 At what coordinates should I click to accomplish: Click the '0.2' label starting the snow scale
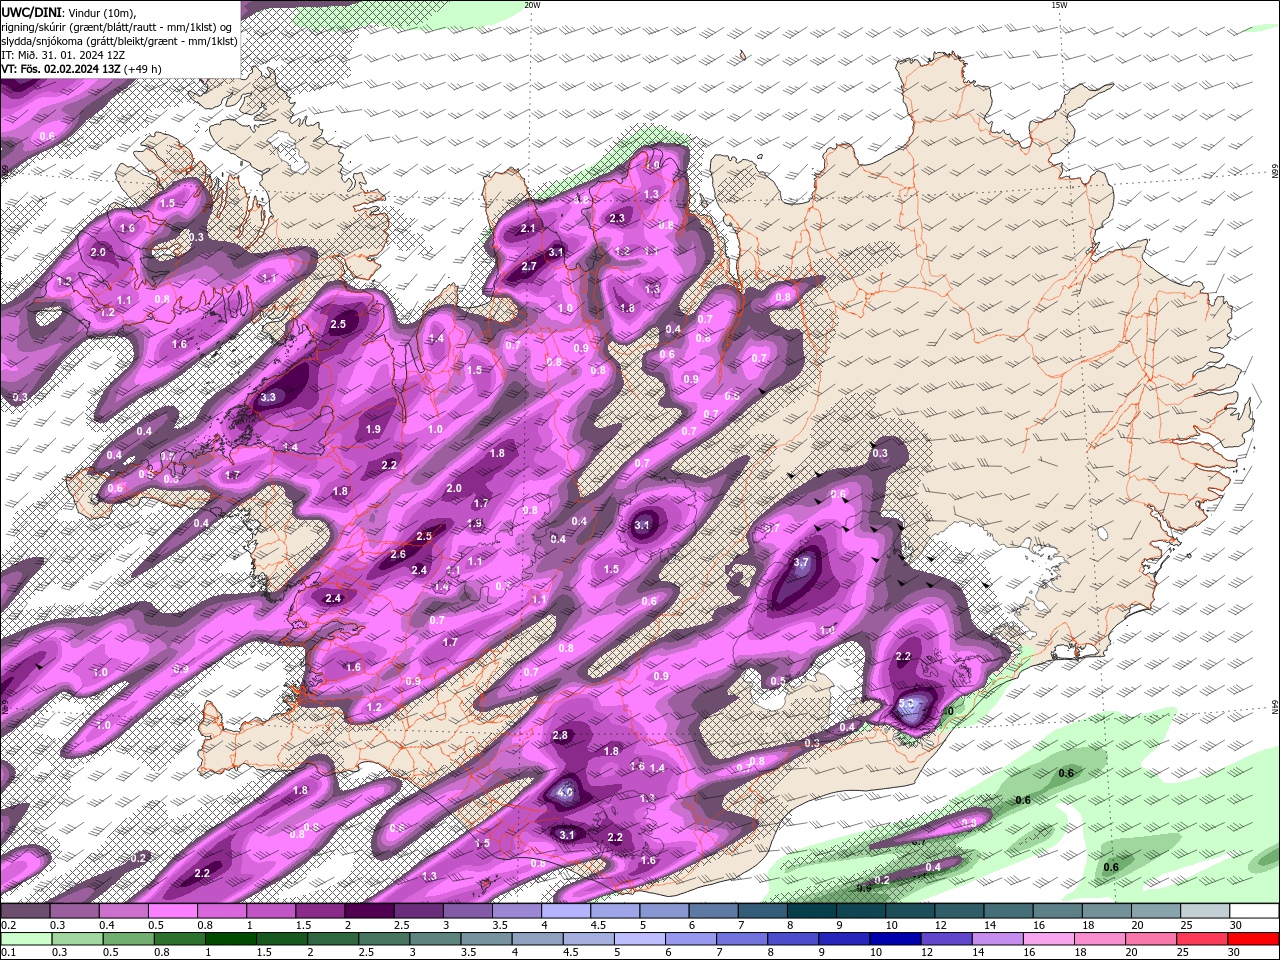point(9,925)
